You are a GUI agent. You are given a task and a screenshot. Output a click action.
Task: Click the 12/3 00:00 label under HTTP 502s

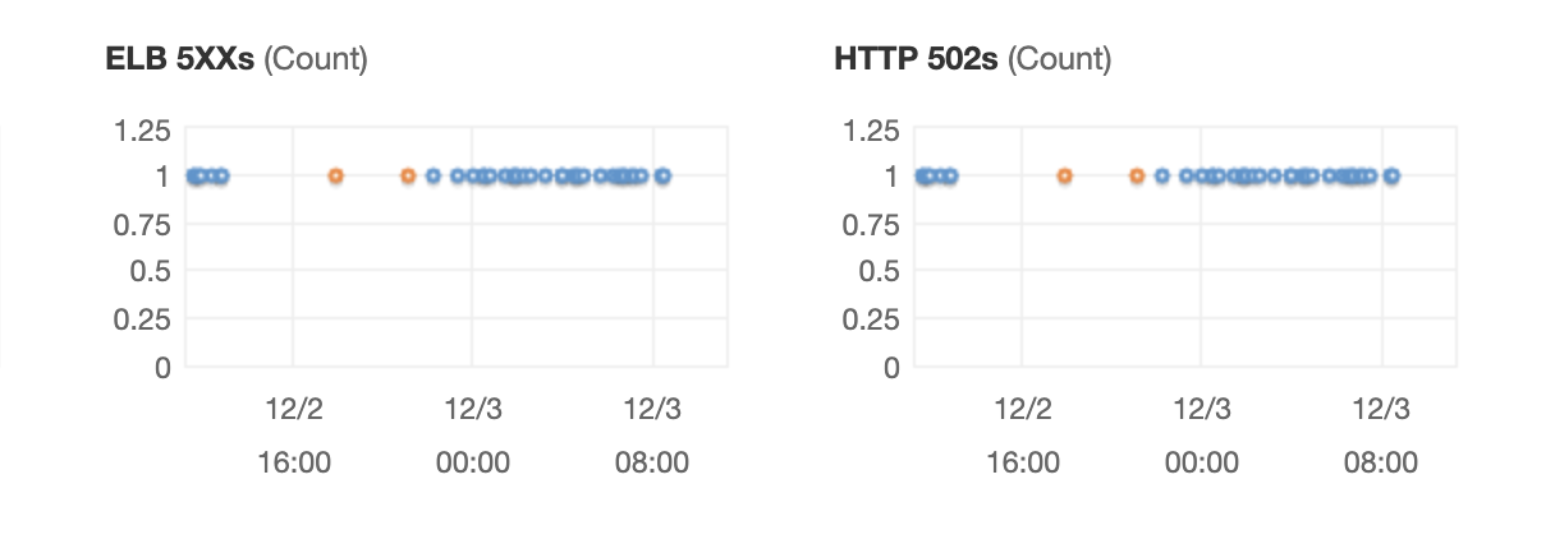pyautogui.click(x=1201, y=436)
